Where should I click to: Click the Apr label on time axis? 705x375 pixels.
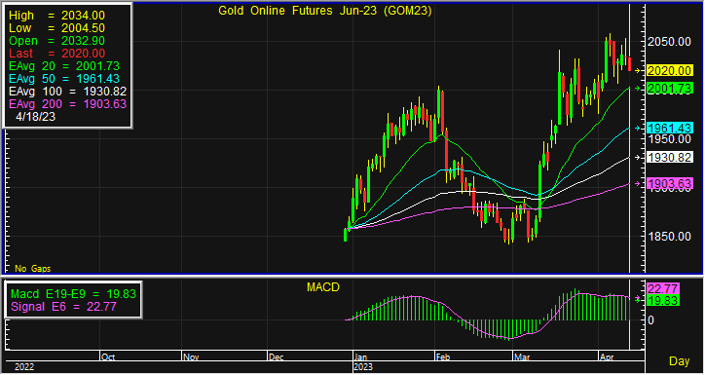coord(607,357)
